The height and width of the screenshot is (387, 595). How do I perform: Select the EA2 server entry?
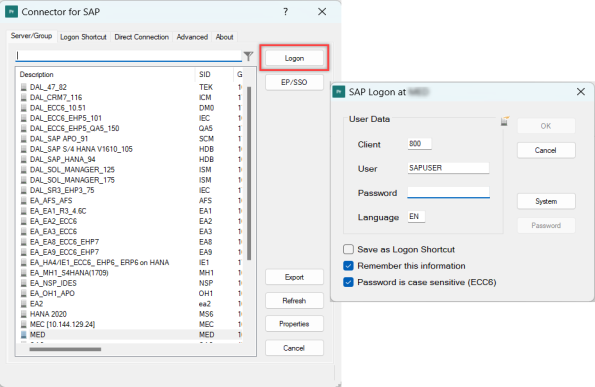click(x=131, y=304)
